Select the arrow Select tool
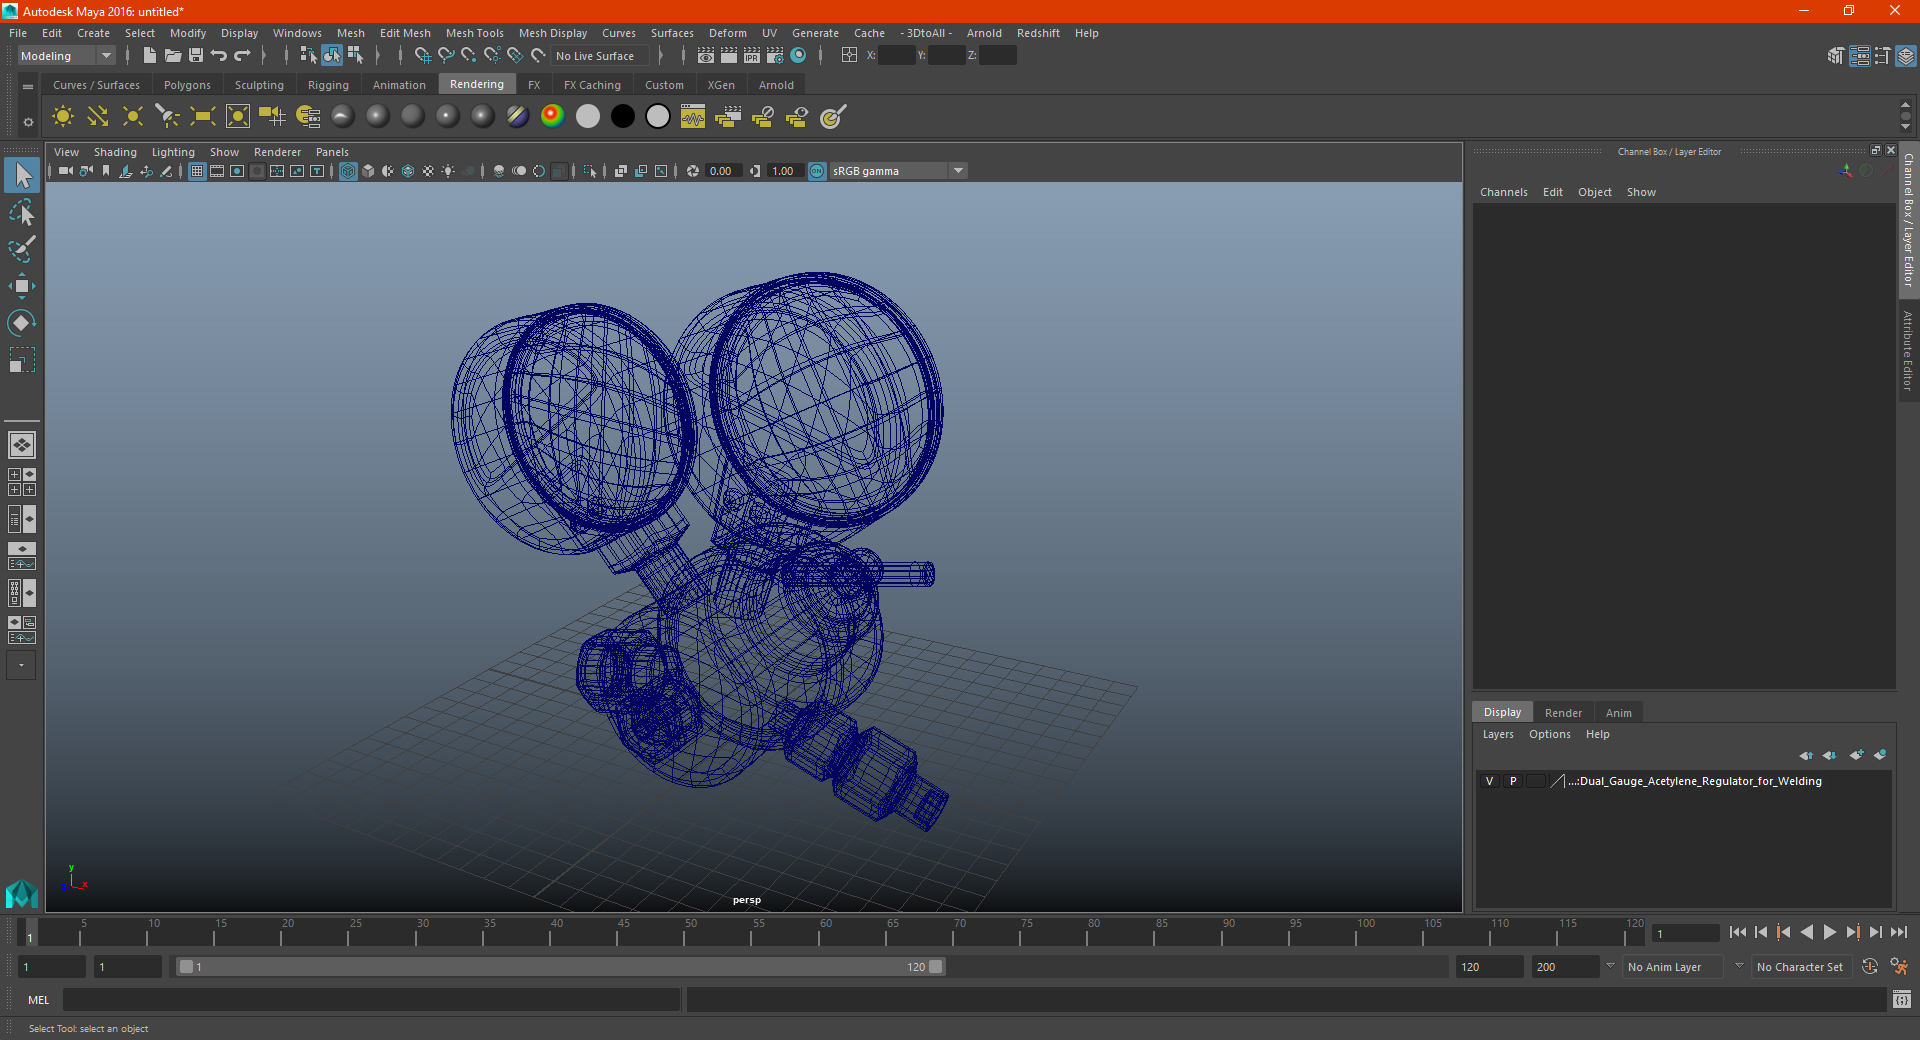This screenshot has width=1920, height=1040. (x=21, y=176)
